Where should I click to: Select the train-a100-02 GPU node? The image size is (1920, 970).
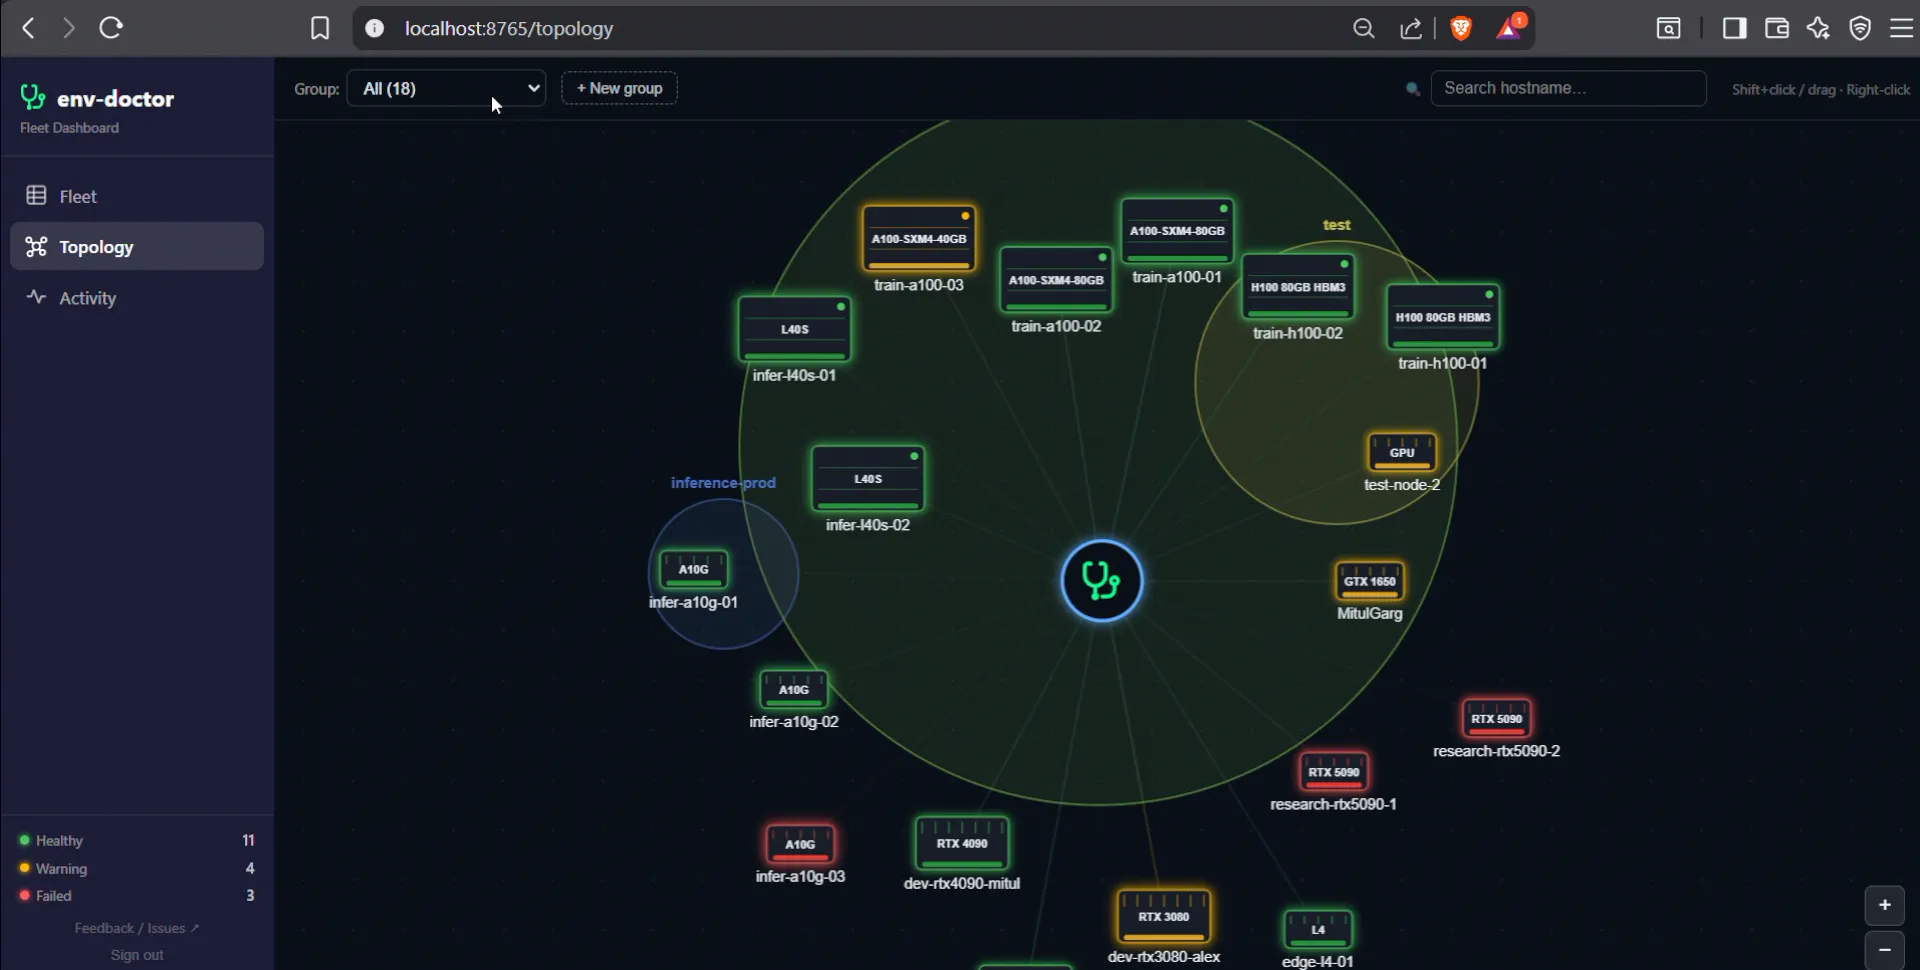click(x=1056, y=279)
